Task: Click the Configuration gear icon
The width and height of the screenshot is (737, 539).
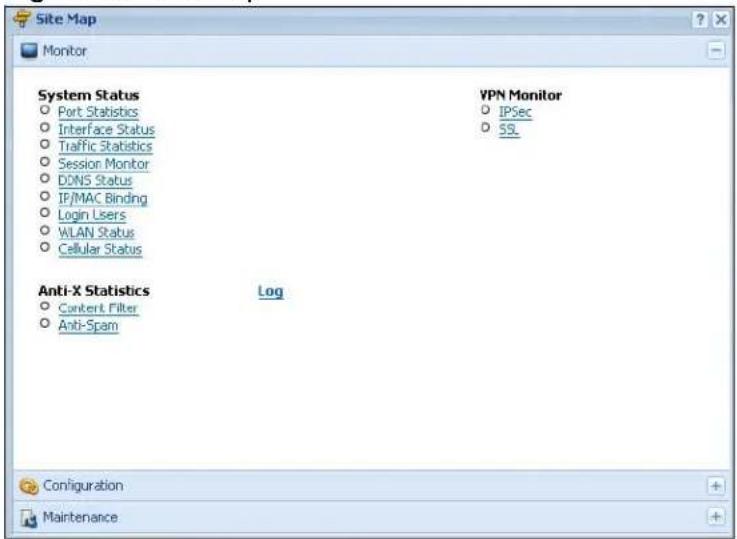Action: pyautogui.click(x=29, y=486)
